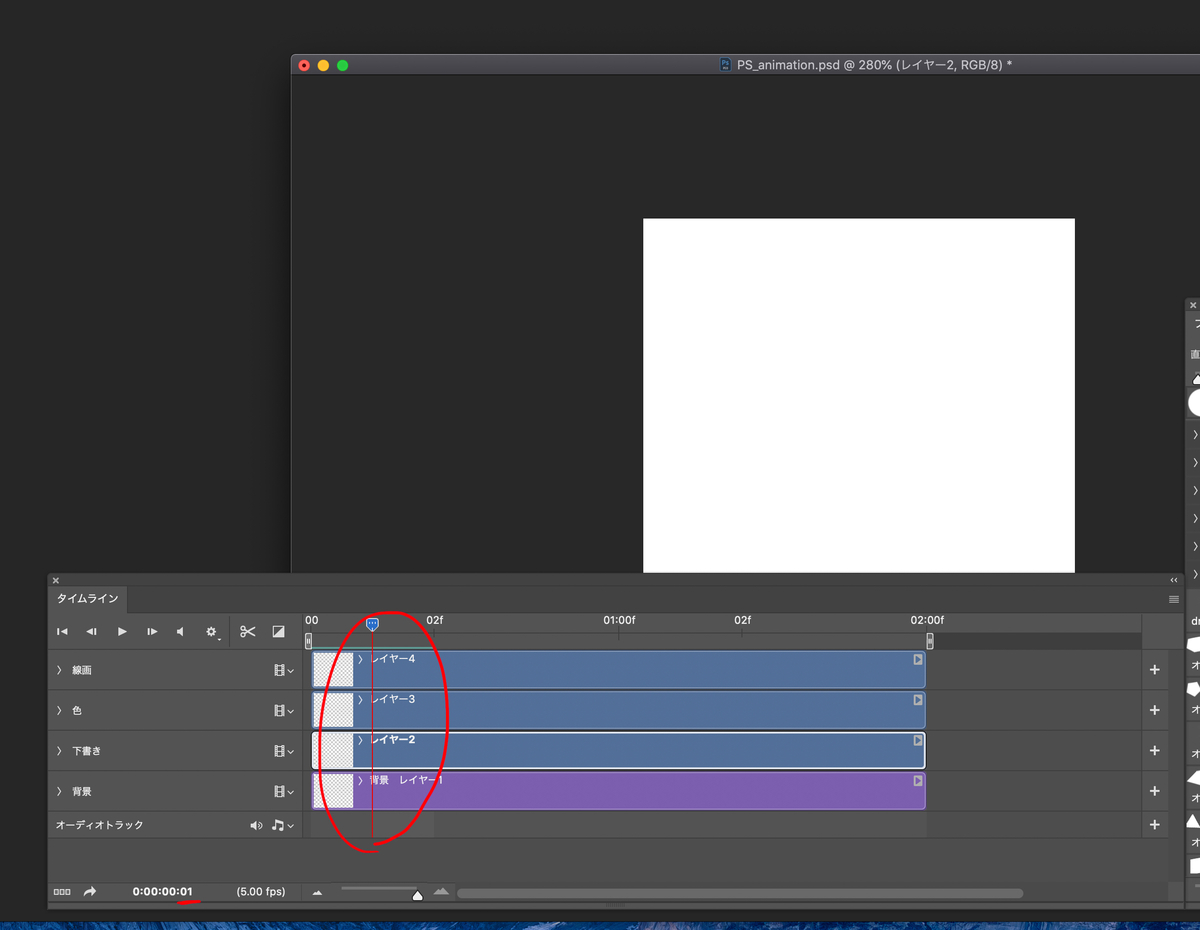Screen dimensions: 1200x930
Task: Click the work area end handle
Action: coord(930,641)
